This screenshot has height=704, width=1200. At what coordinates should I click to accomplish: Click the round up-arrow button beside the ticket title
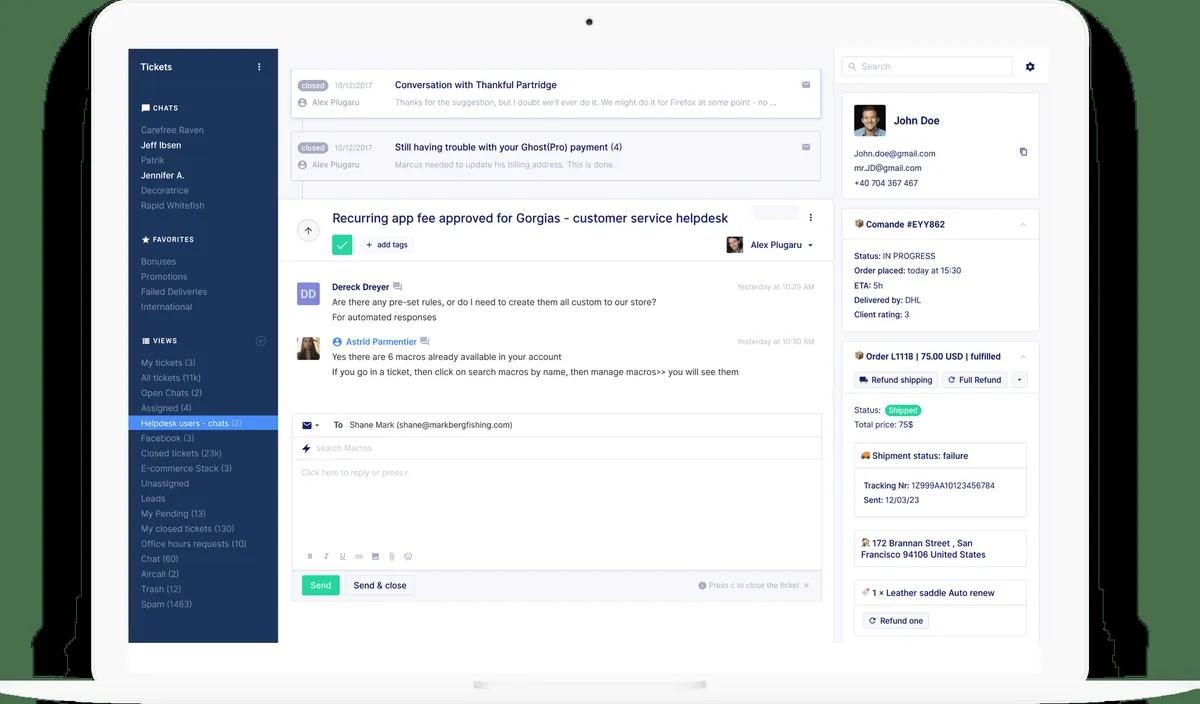coord(308,230)
